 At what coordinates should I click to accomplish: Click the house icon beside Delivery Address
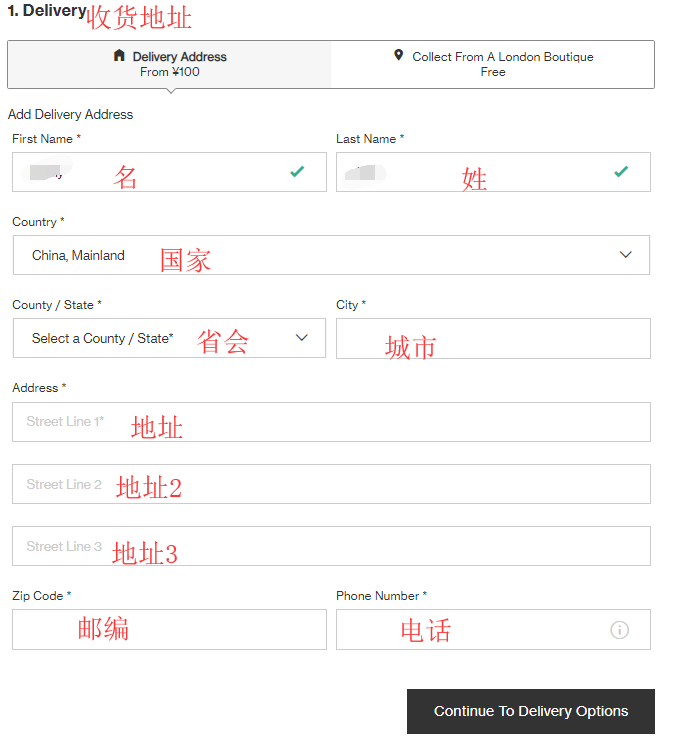coord(120,56)
